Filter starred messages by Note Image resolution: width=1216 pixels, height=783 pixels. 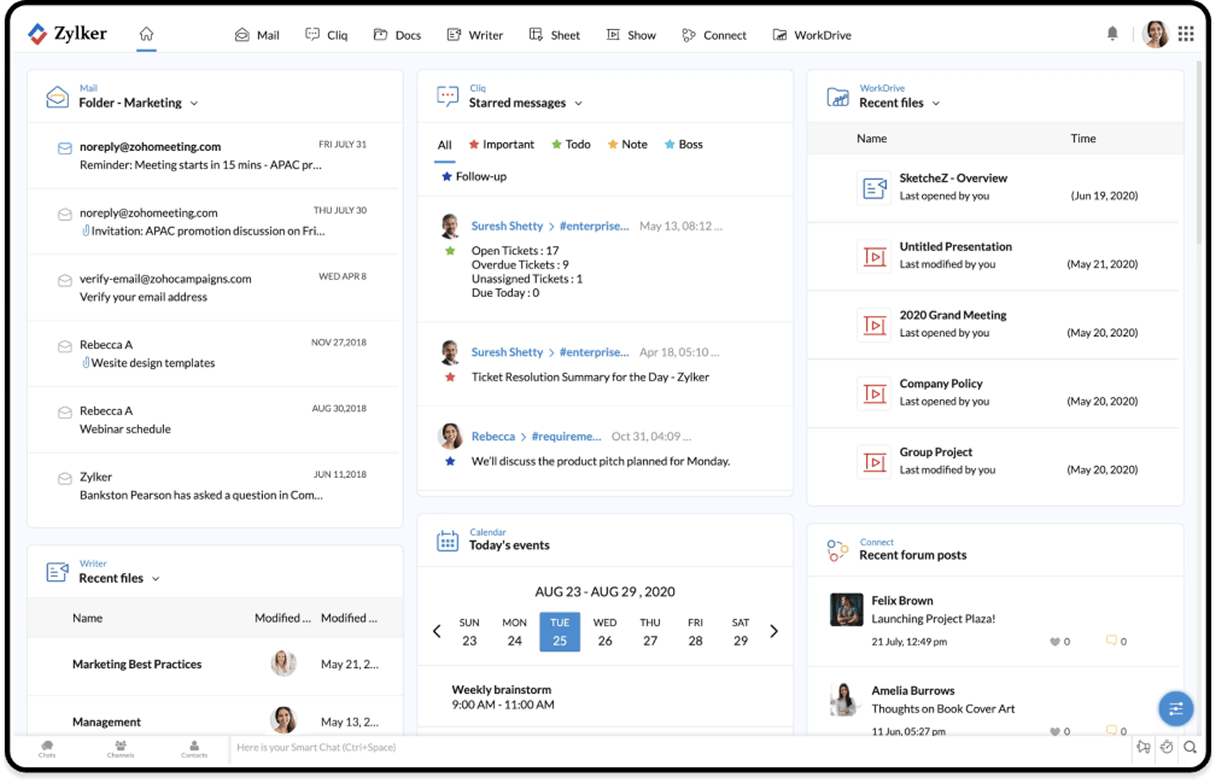(628, 145)
